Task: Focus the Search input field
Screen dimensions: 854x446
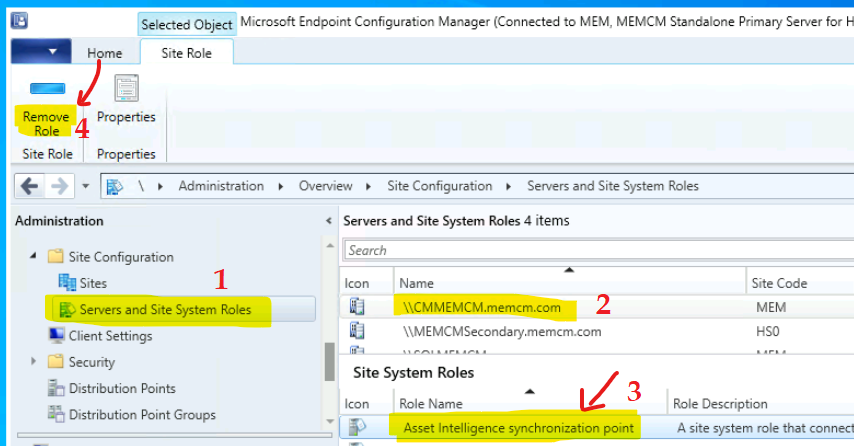Action: click(x=599, y=250)
